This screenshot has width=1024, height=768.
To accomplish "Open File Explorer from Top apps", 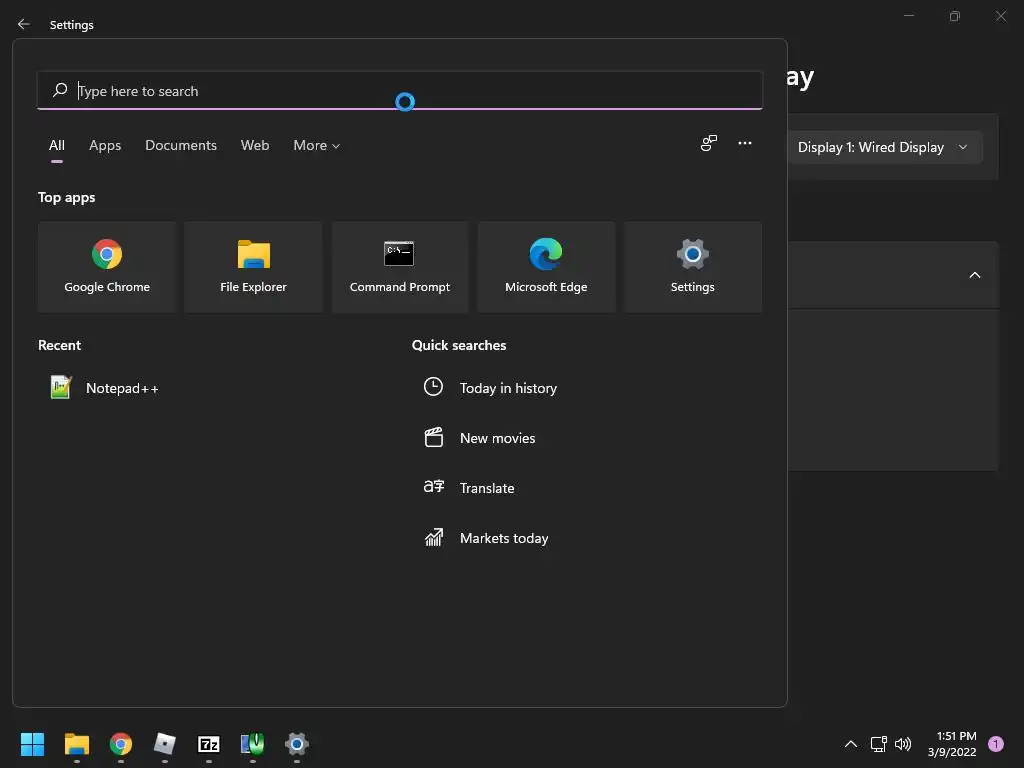I will (x=253, y=267).
